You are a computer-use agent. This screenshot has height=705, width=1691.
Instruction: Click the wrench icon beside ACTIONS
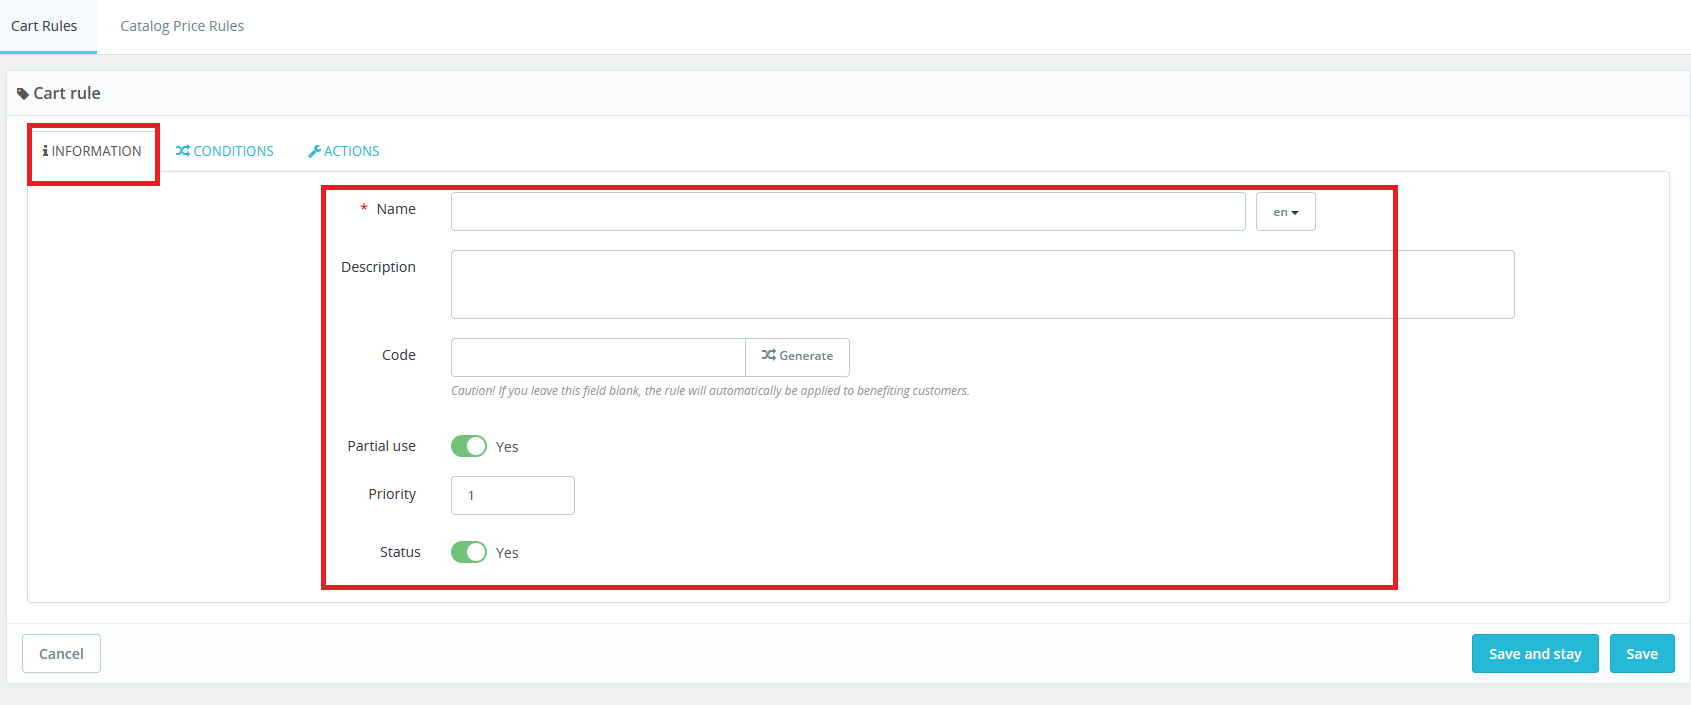coord(314,151)
